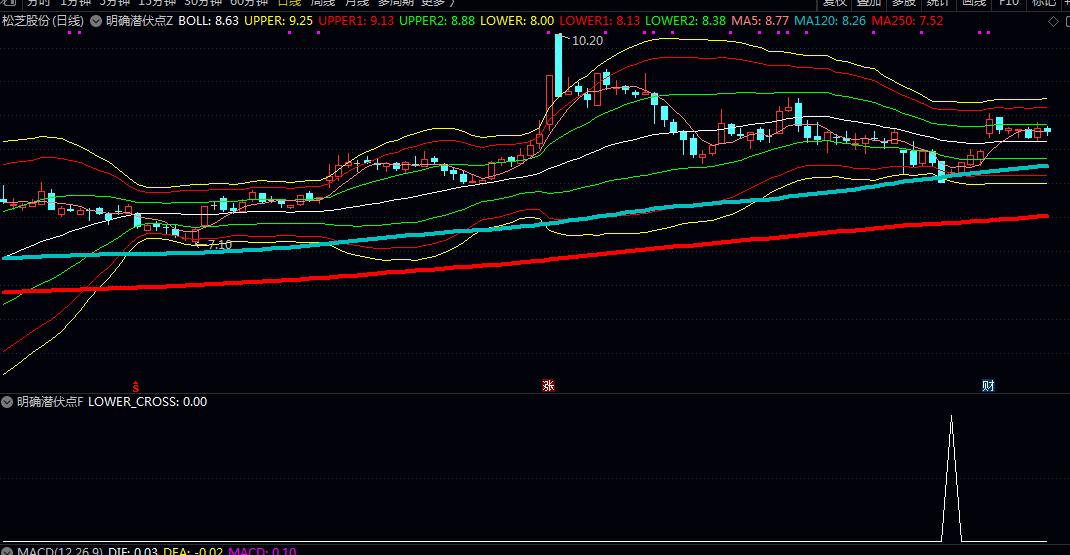Viewport: 1070px width, 555px height.
Task: Click the LOWER_CROSS signal spike
Action: tap(951, 478)
